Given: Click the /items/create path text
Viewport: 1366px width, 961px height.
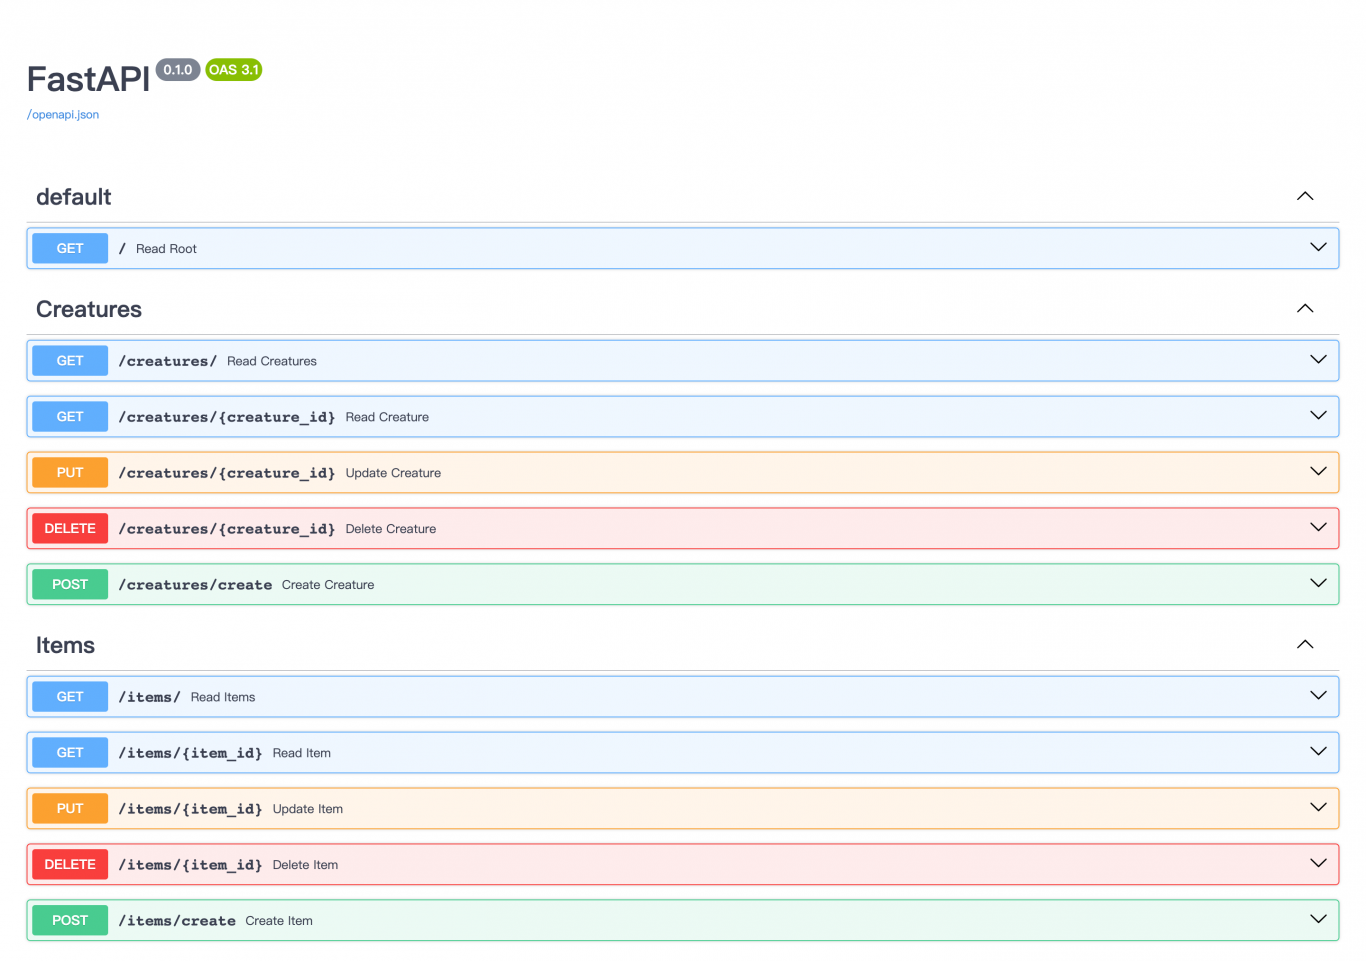Looking at the screenshot, I should pos(177,921).
